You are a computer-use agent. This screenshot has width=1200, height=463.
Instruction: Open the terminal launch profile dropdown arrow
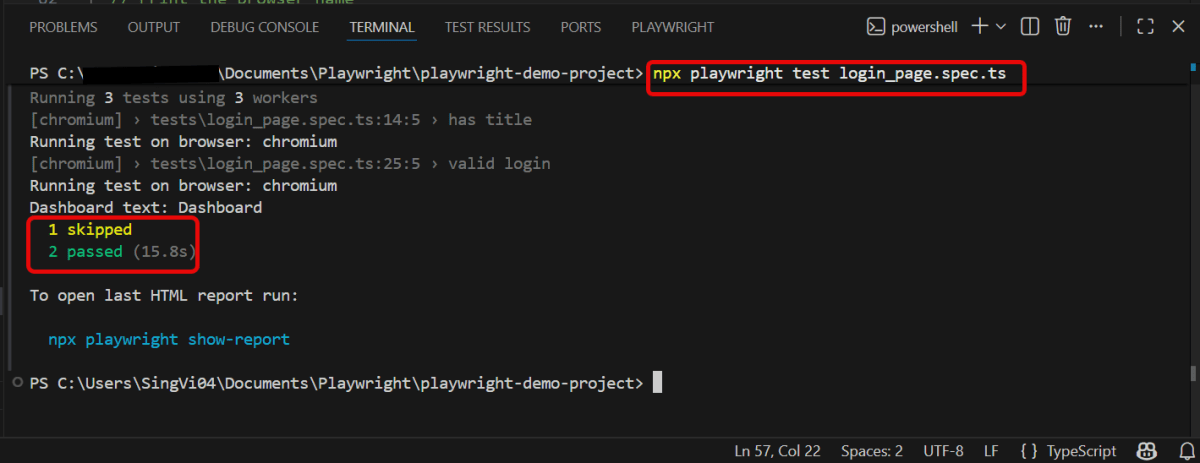1000,27
